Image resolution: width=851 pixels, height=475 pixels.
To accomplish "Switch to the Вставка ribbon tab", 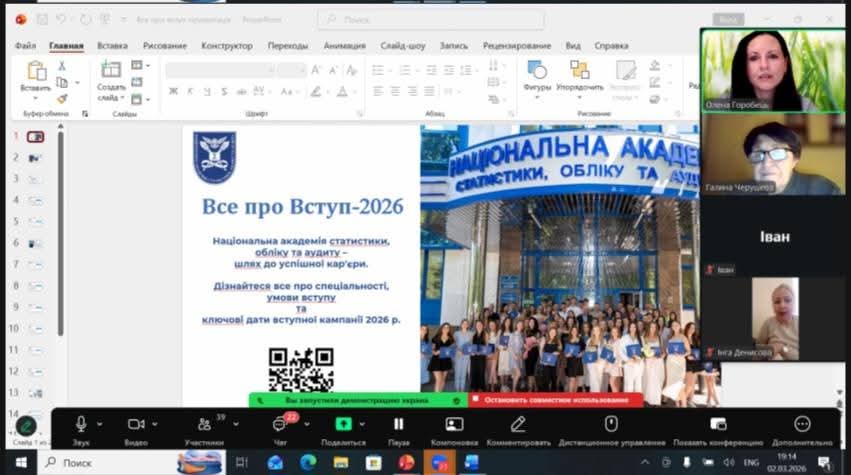I will (x=112, y=46).
